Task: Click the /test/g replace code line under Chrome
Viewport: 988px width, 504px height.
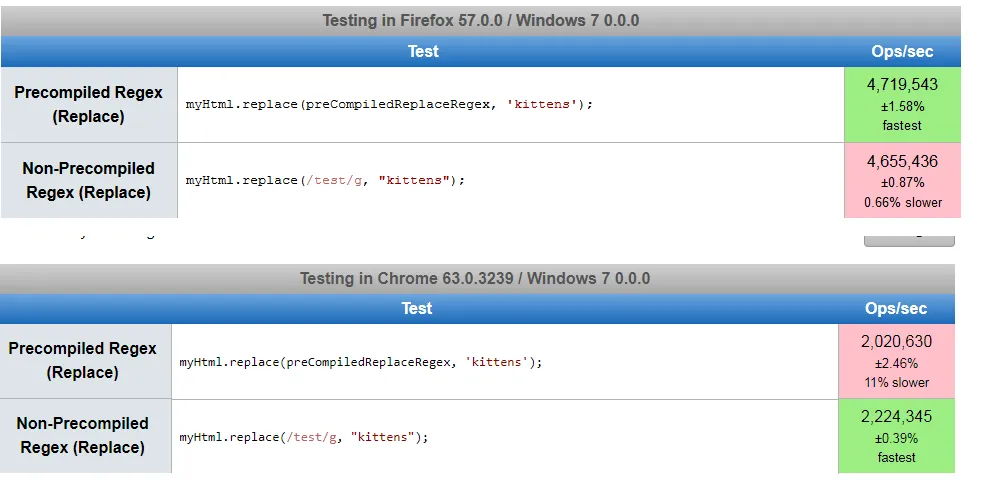Action: tap(304, 437)
